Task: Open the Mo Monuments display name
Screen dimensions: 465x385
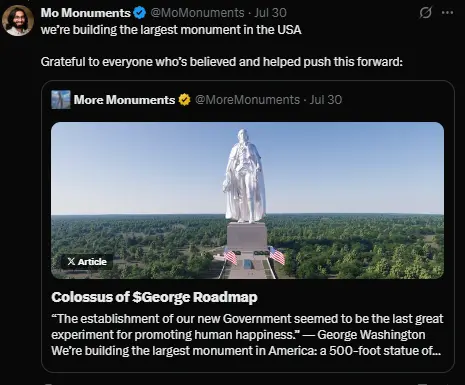Action: click(86, 13)
